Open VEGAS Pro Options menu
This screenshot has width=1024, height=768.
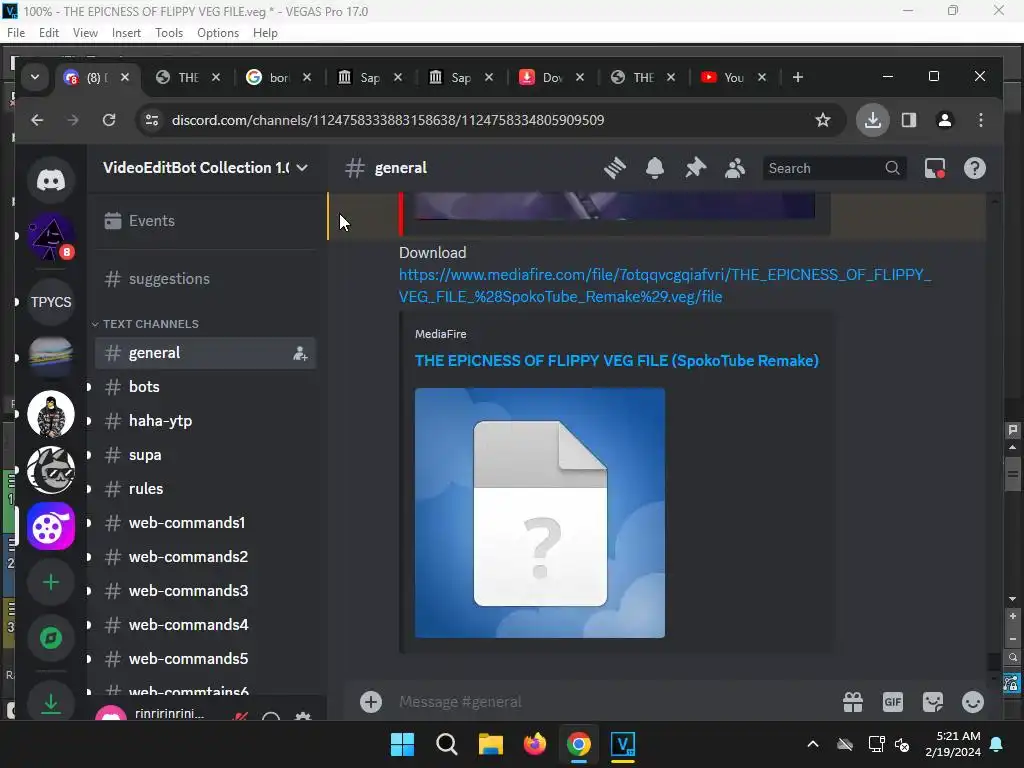pos(217,33)
